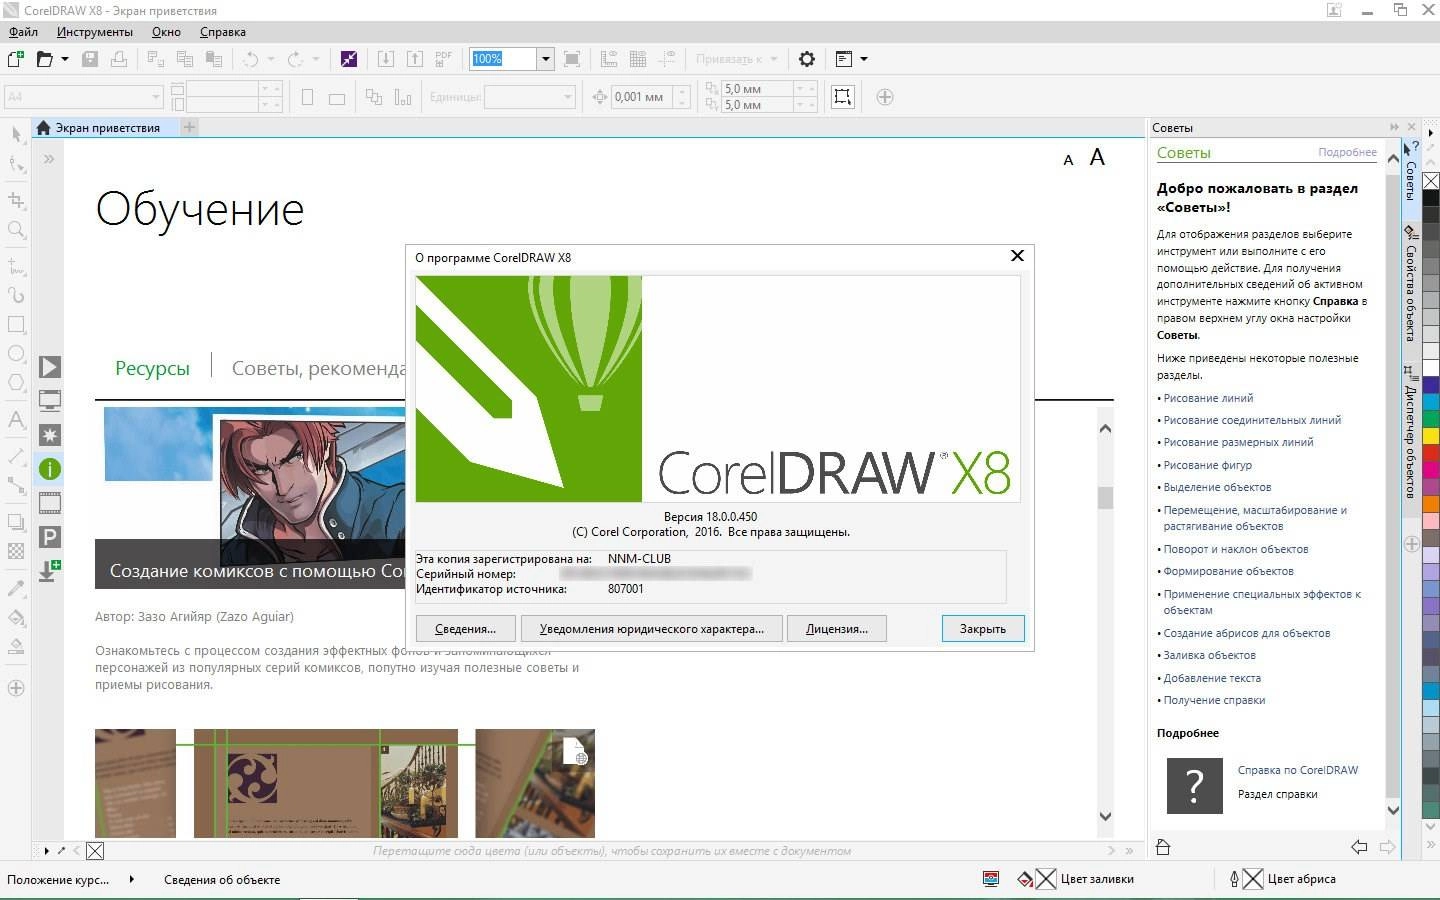
Task: Select the Pick tool in toolbox
Action: [x=16, y=135]
